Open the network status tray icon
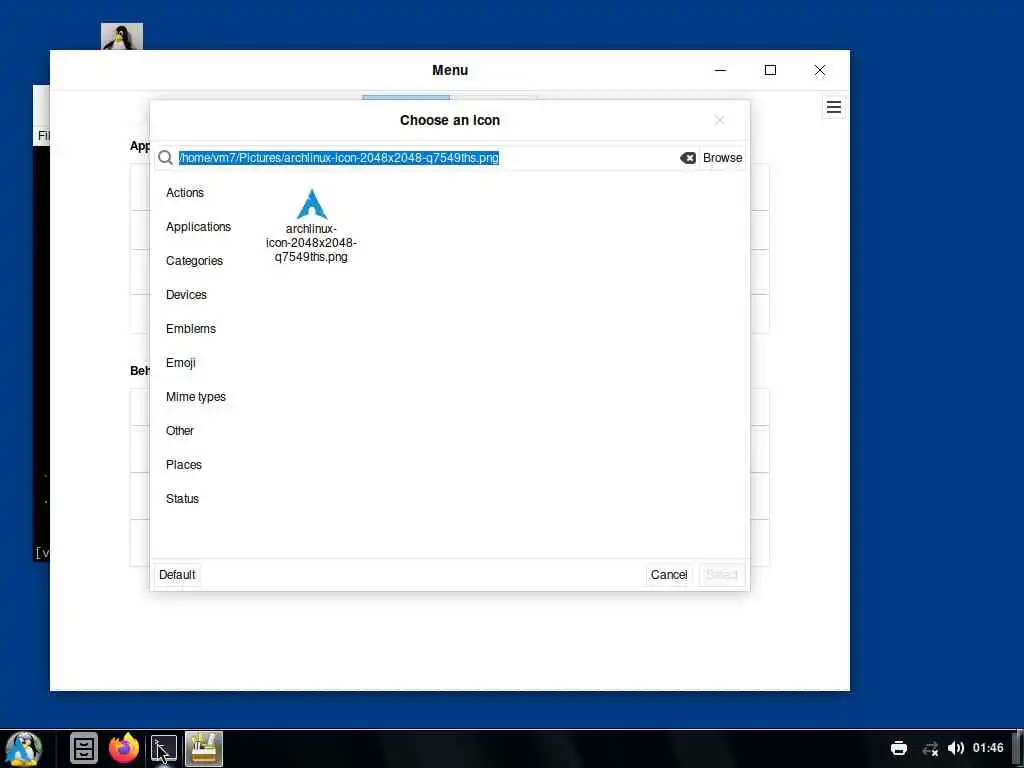Image resolution: width=1024 pixels, height=768 pixels. [x=930, y=748]
